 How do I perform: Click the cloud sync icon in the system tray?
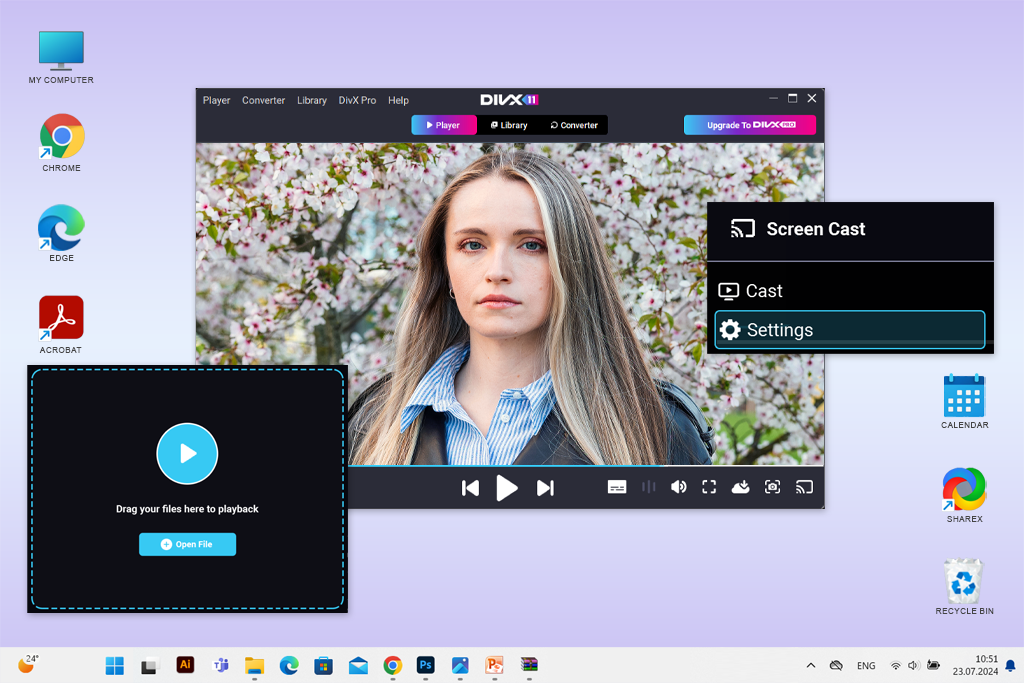tap(836, 665)
